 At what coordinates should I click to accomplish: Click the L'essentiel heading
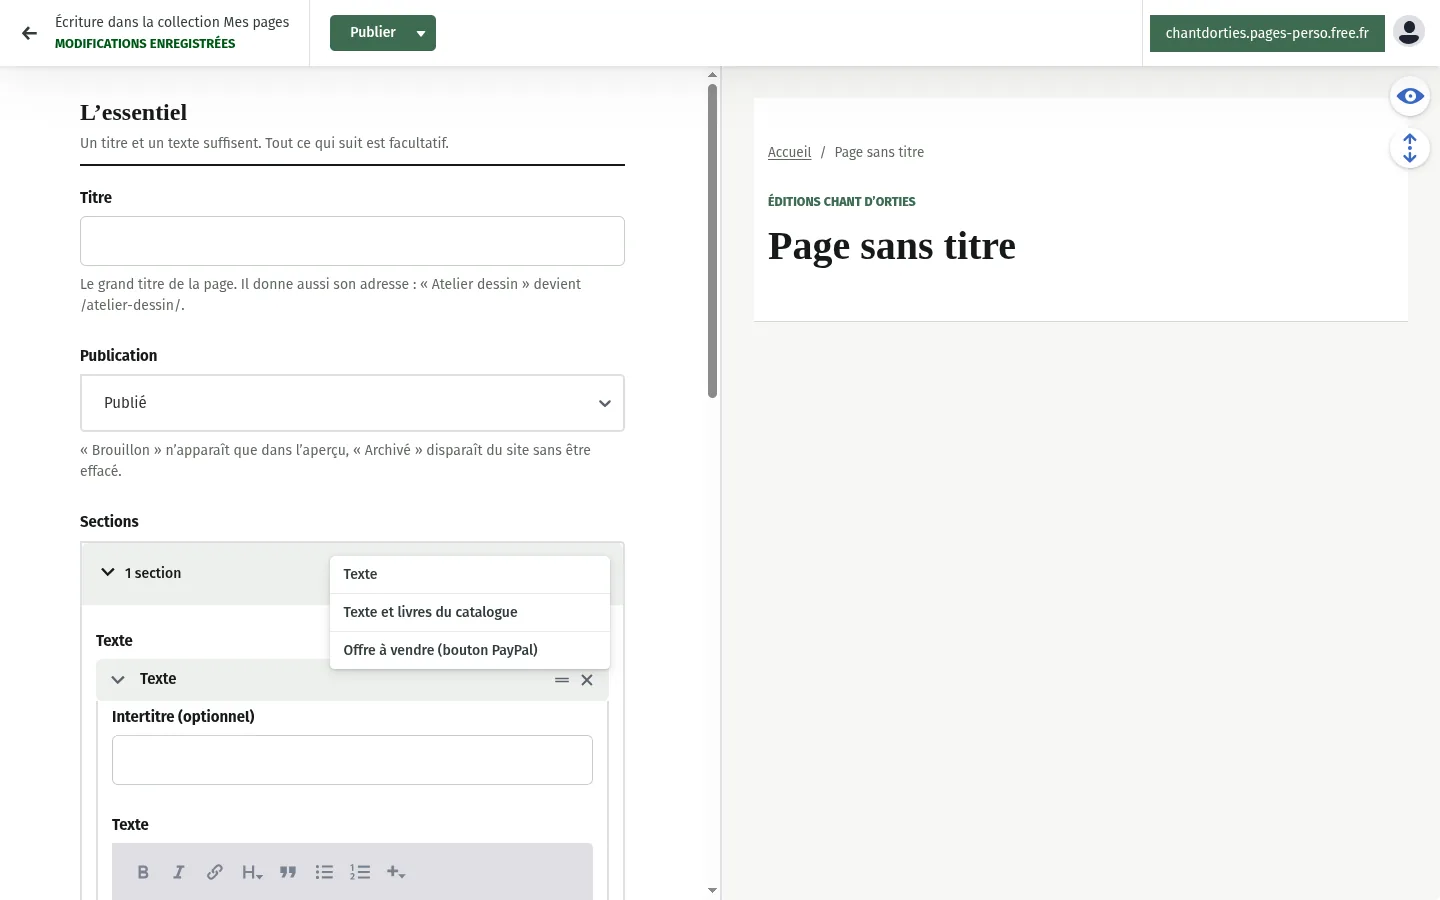pos(133,113)
